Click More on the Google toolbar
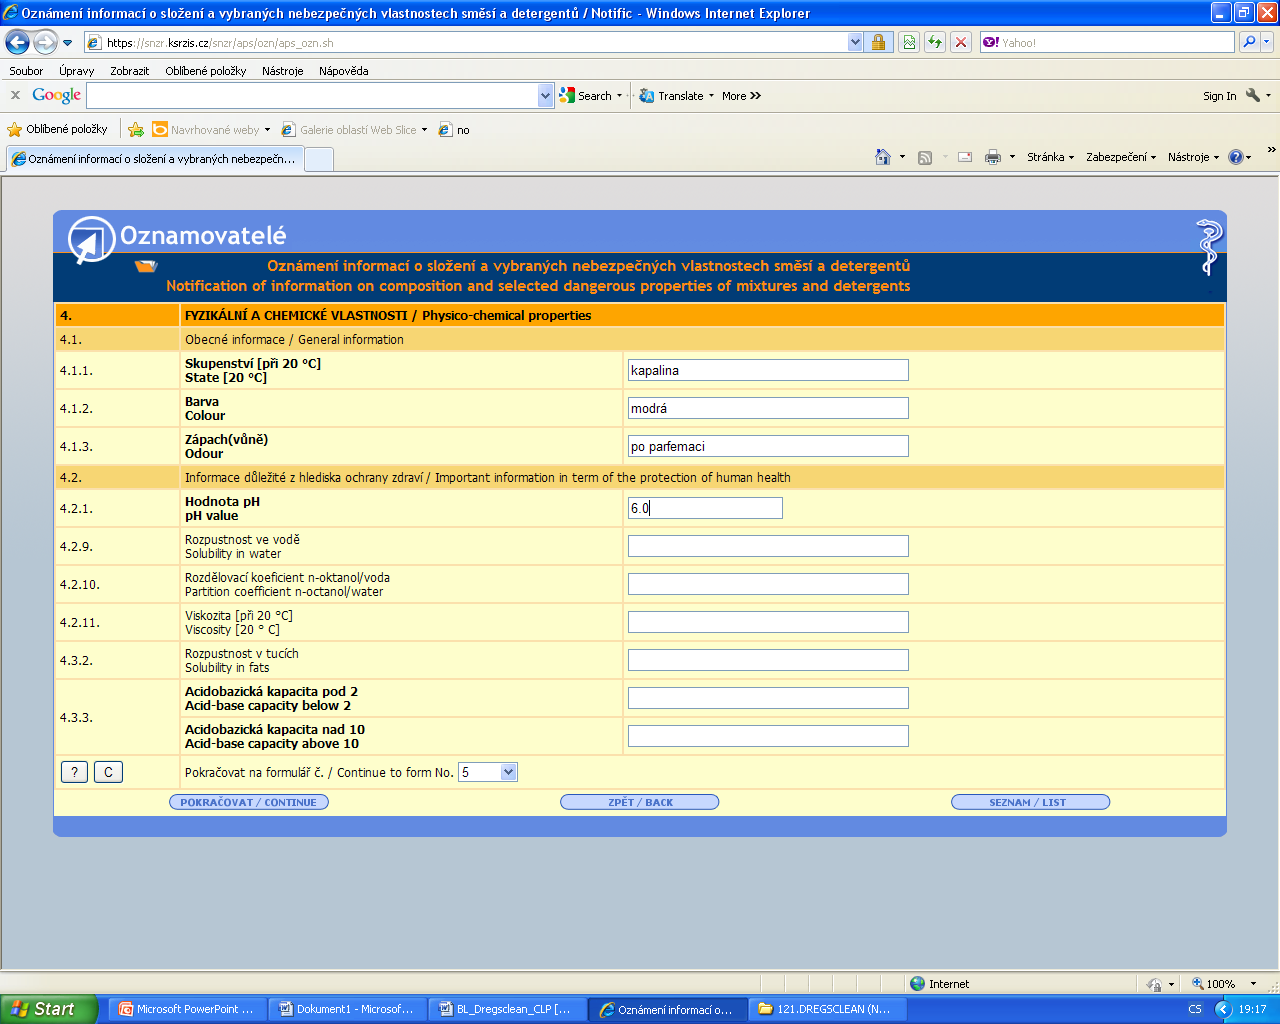1280x1024 pixels. click(741, 96)
